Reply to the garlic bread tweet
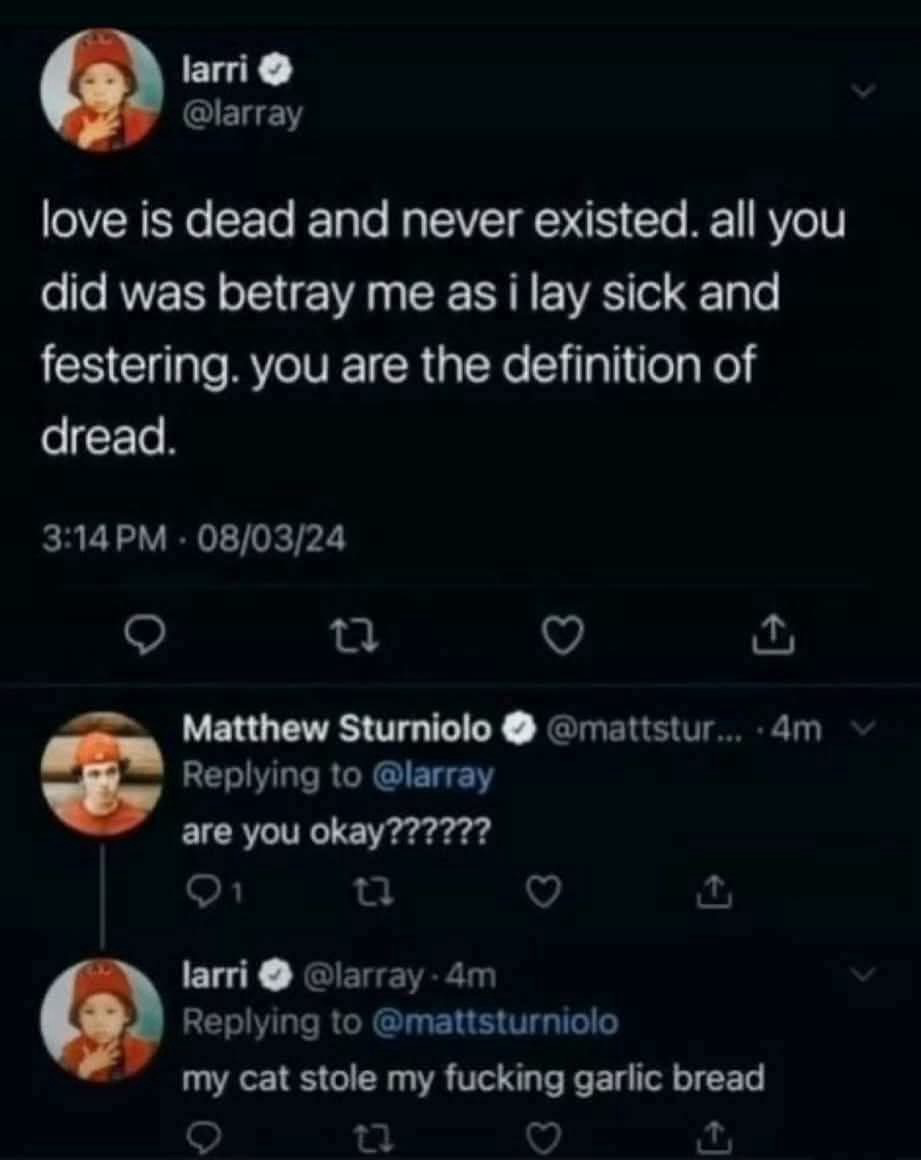Viewport: 921px width, 1160px height. tap(203, 1137)
